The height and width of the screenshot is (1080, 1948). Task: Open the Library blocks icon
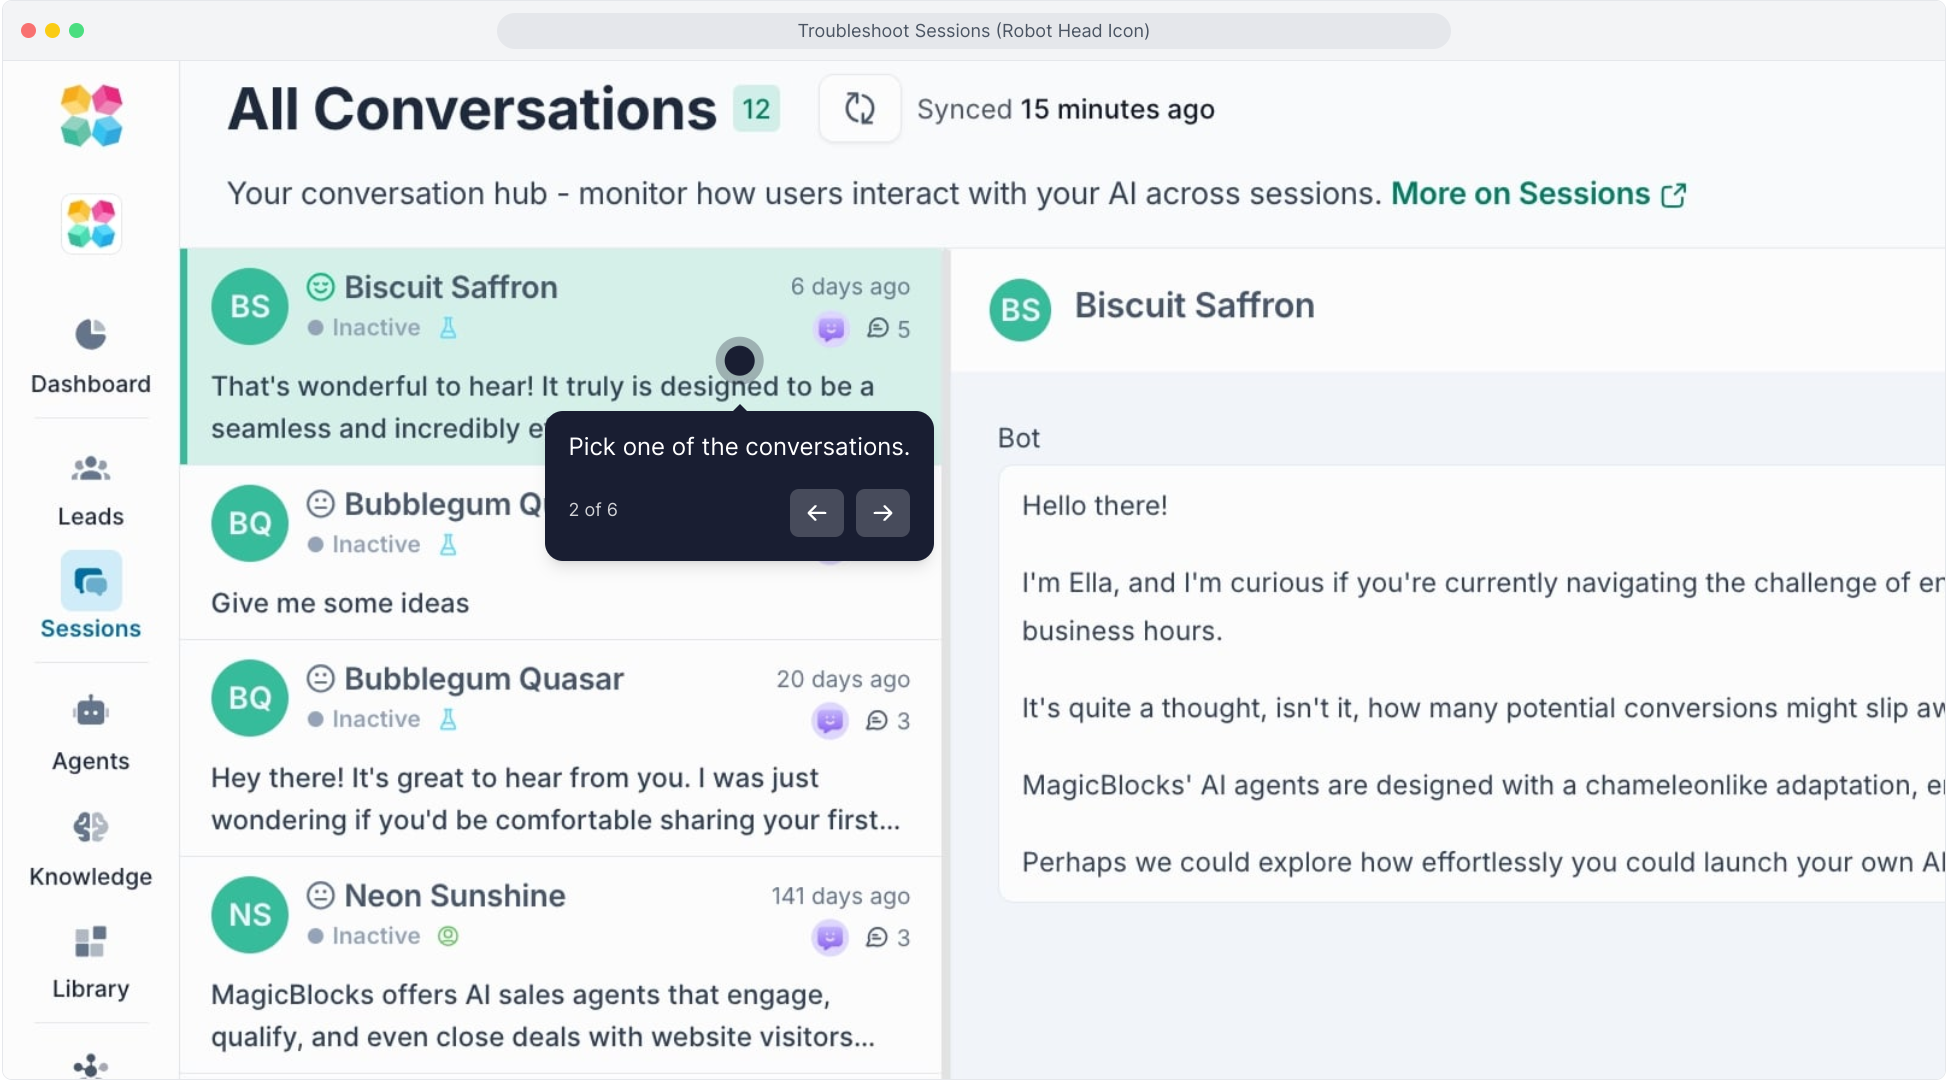click(x=91, y=941)
